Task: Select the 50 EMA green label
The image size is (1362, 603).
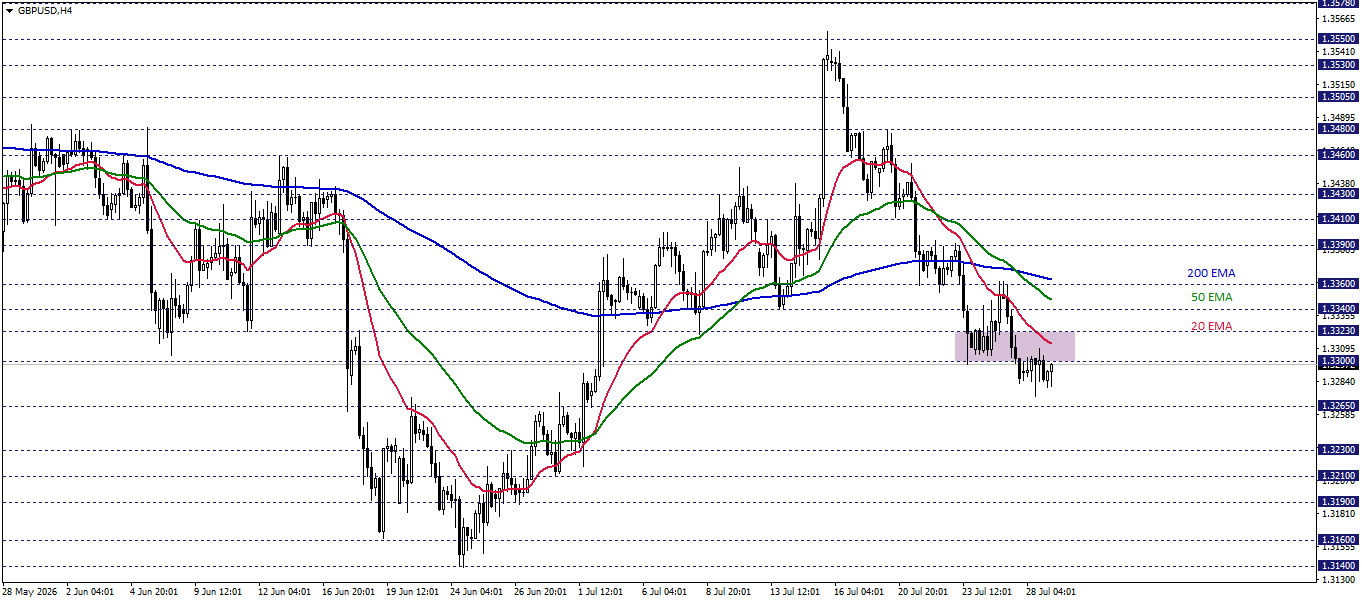Action: pos(1211,297)
